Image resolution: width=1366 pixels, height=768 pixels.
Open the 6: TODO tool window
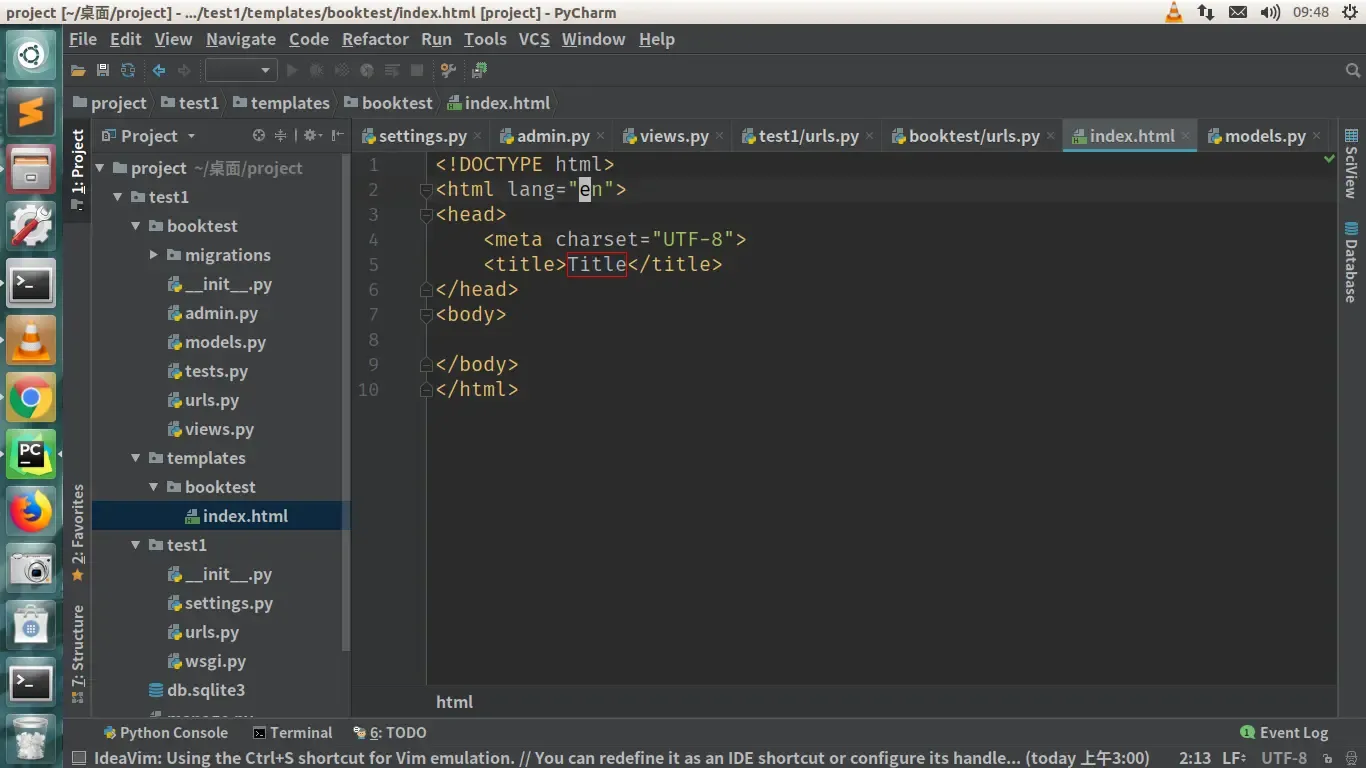coord(390,733)
